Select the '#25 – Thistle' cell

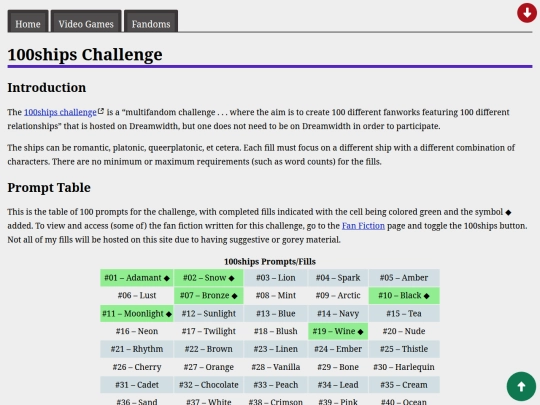point(404,349)
